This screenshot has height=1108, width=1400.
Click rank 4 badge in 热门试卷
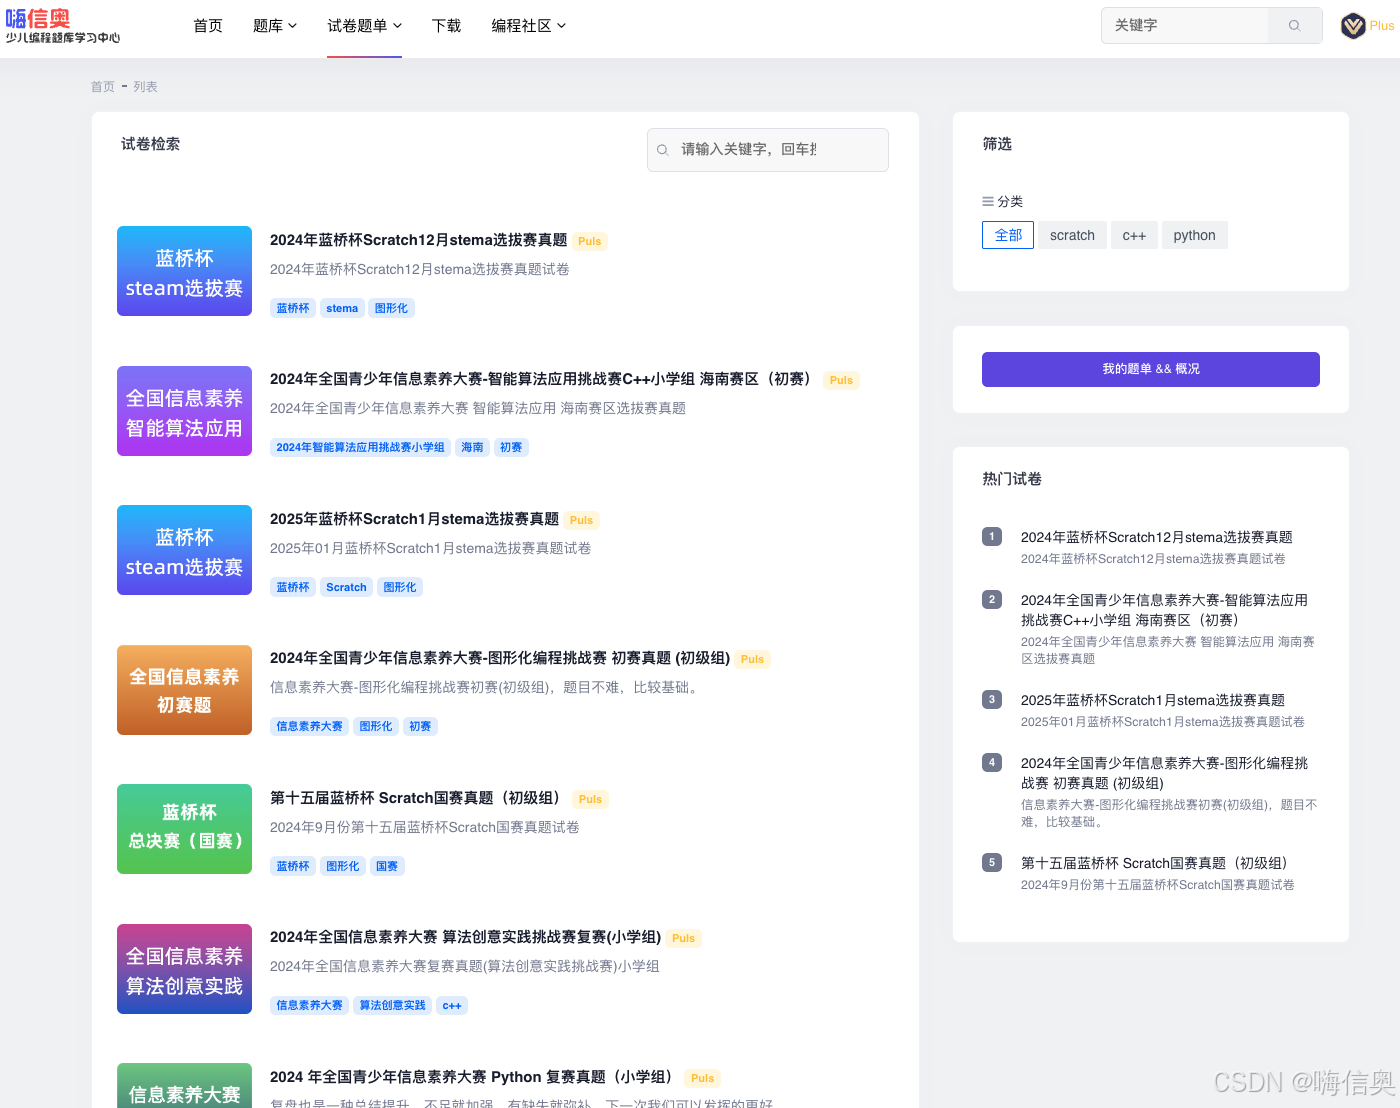(992, 763)
